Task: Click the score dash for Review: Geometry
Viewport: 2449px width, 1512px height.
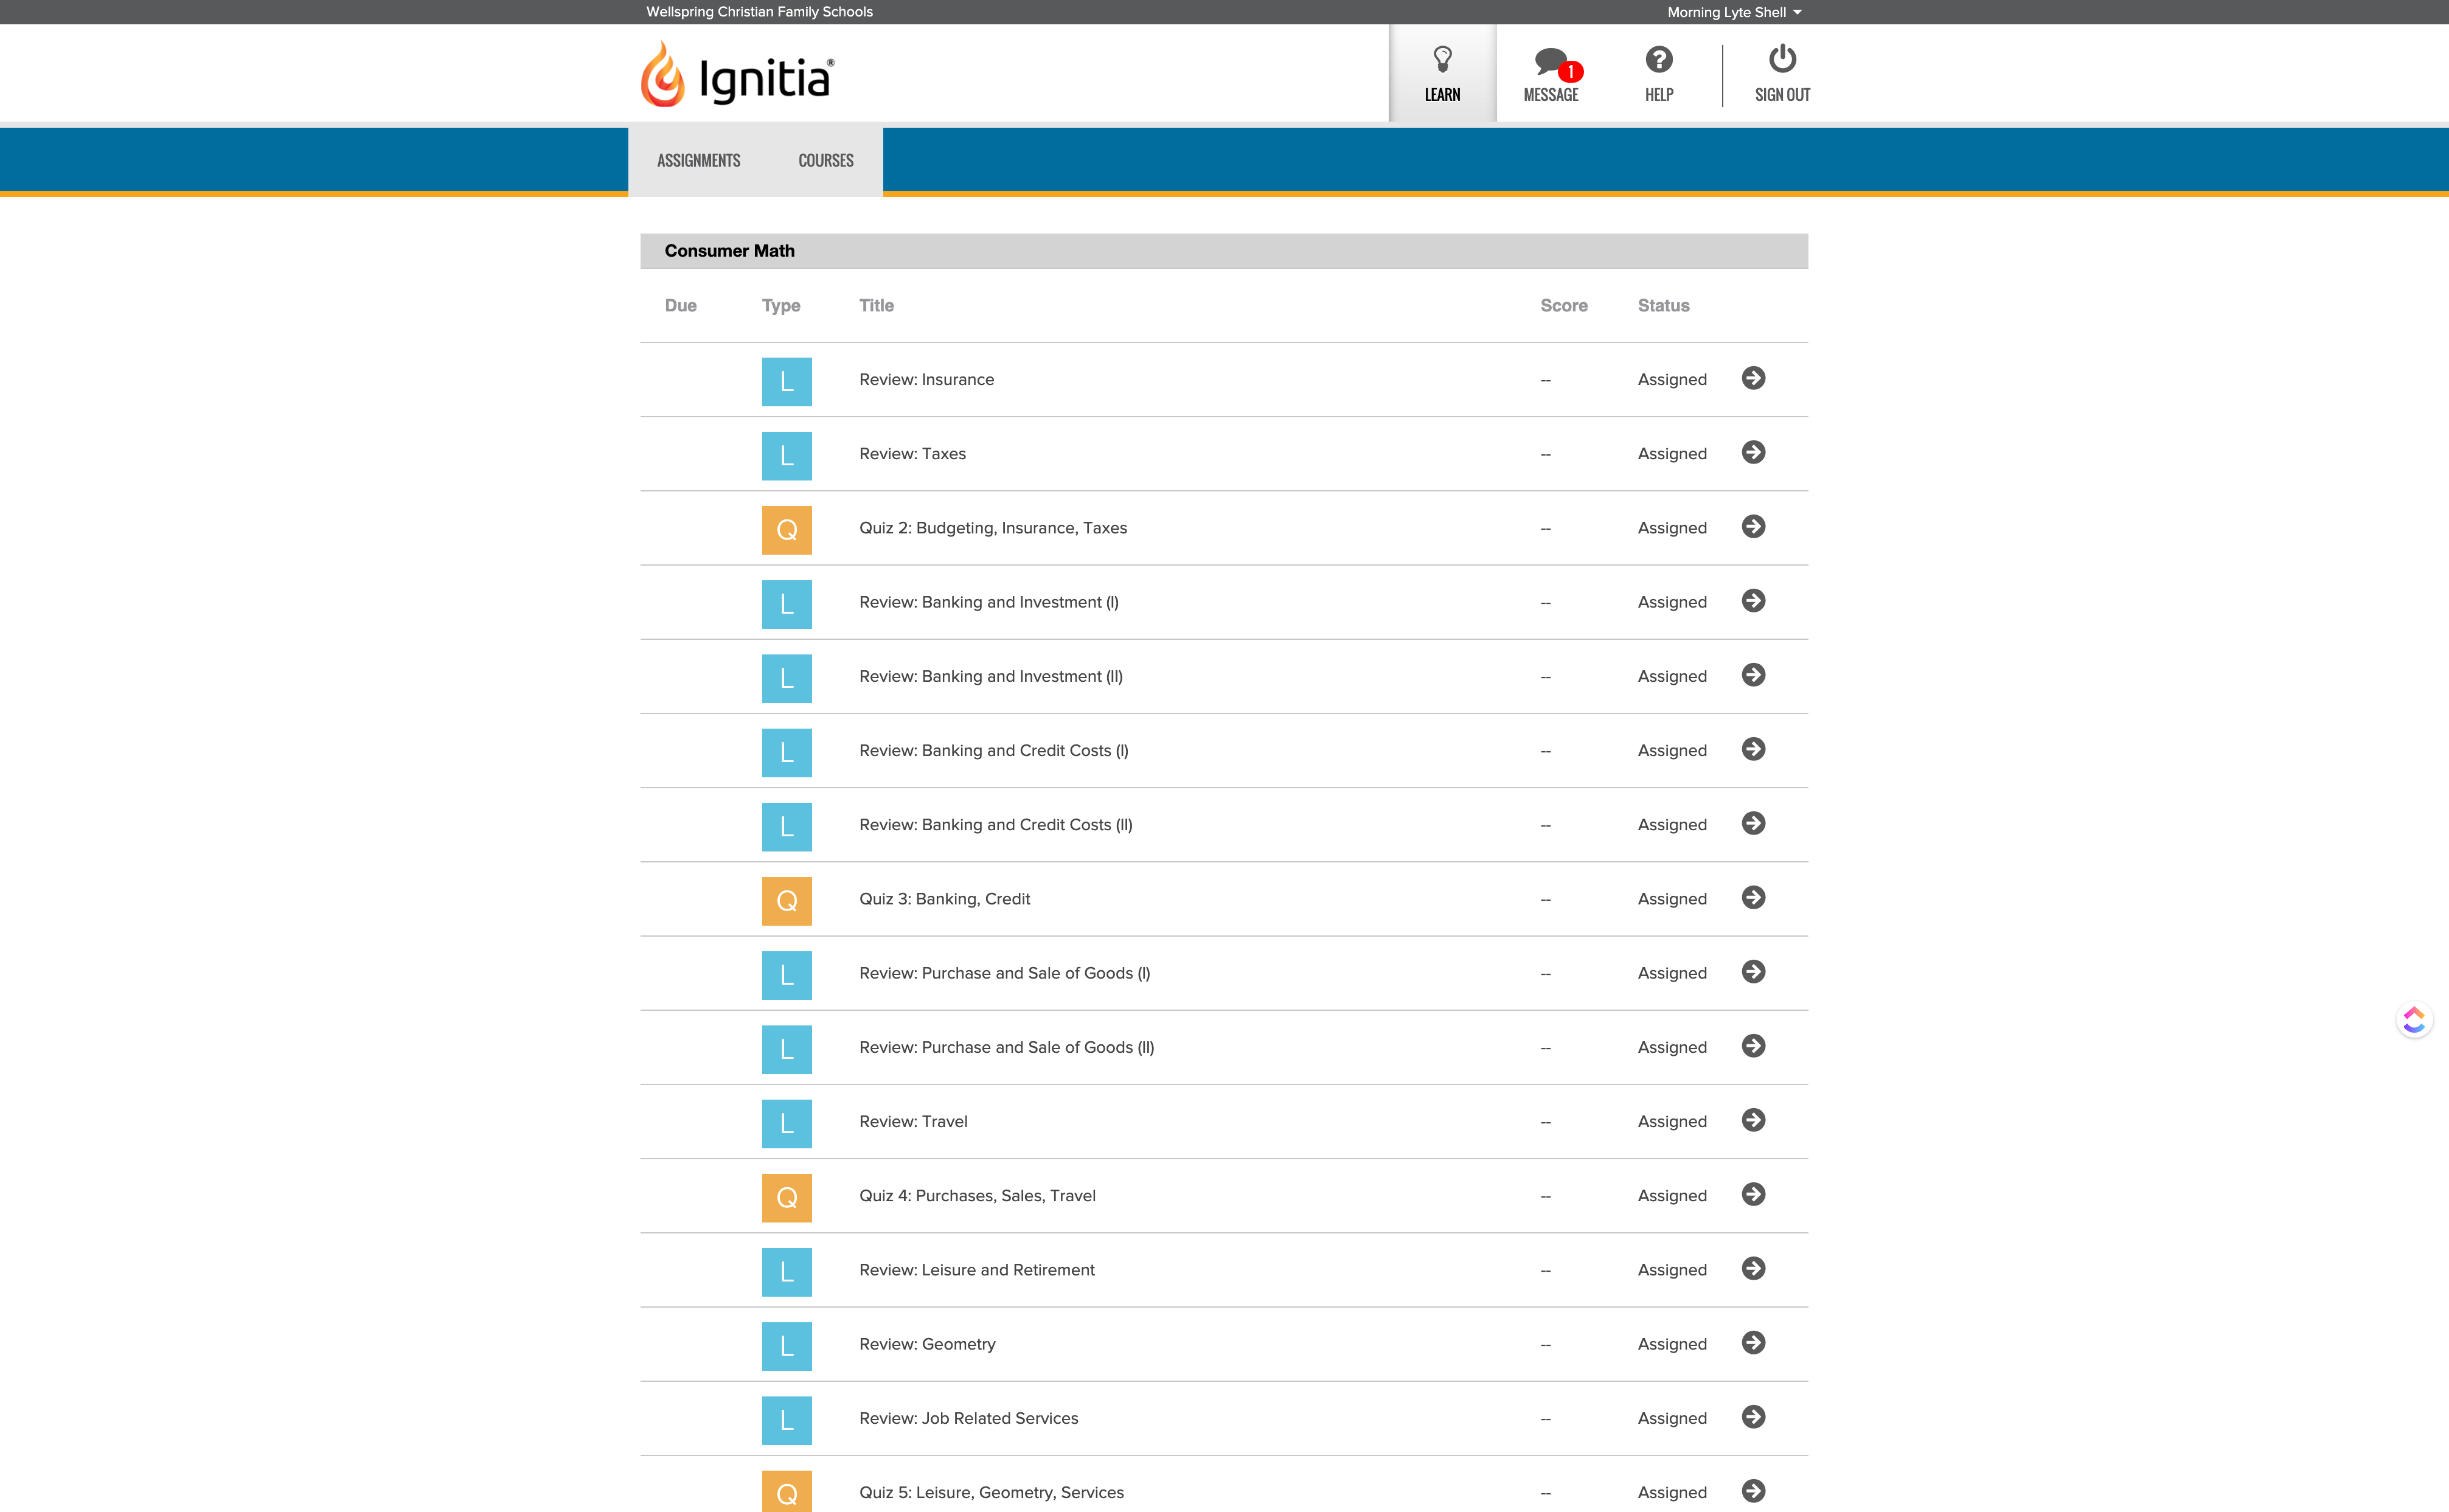Action: (x=1546, y=1345)
